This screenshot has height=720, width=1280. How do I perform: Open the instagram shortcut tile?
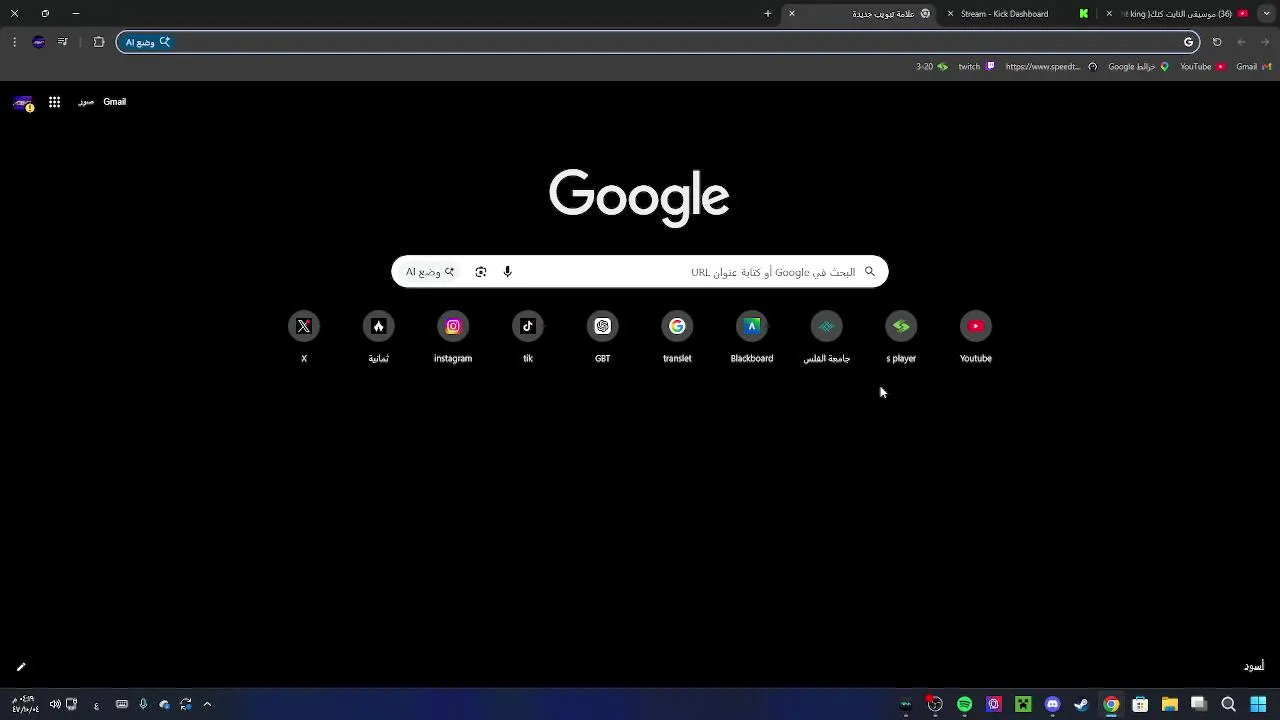[453, 338]
